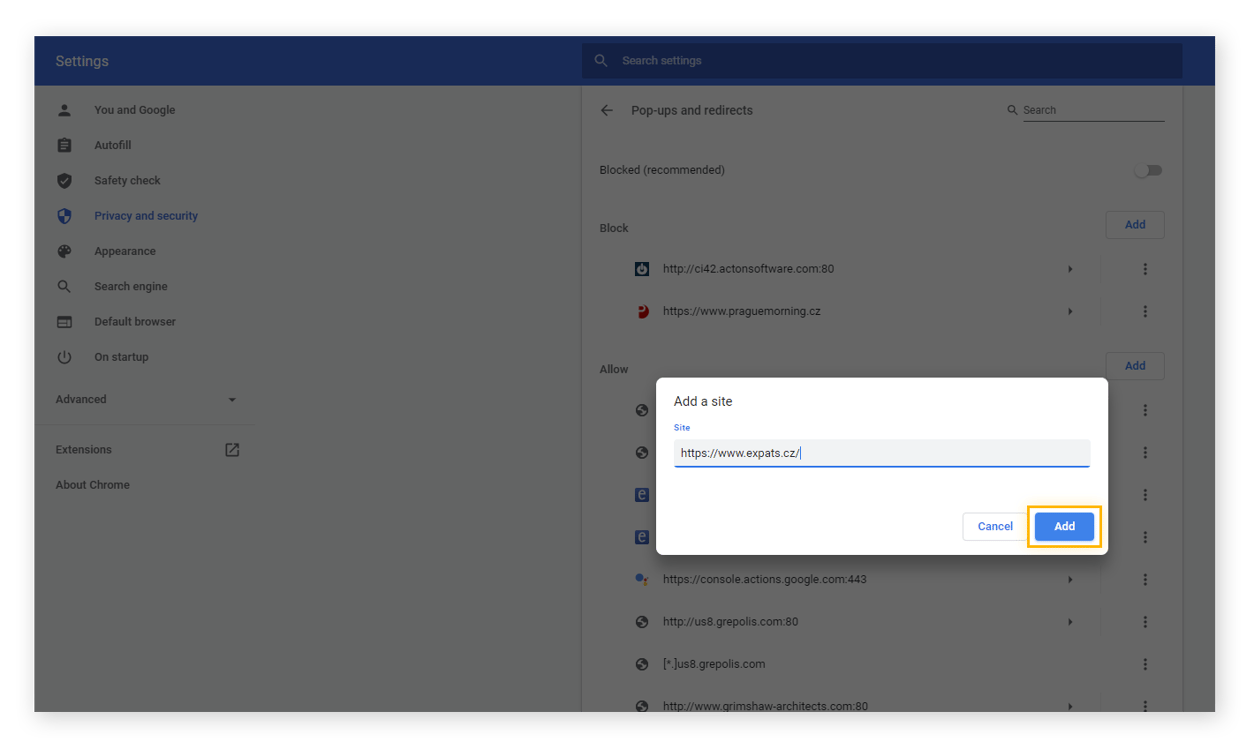Open the Extensions external link icon

pos(232,450)
